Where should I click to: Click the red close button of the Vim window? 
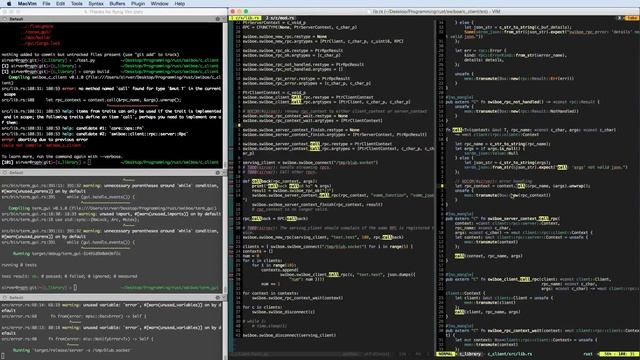233,11
